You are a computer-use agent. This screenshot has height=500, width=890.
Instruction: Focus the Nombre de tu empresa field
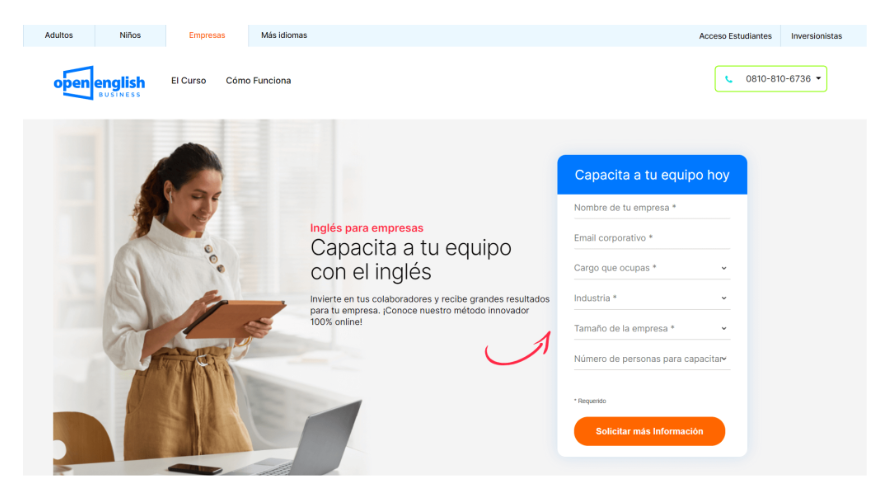tap(652, 208)
